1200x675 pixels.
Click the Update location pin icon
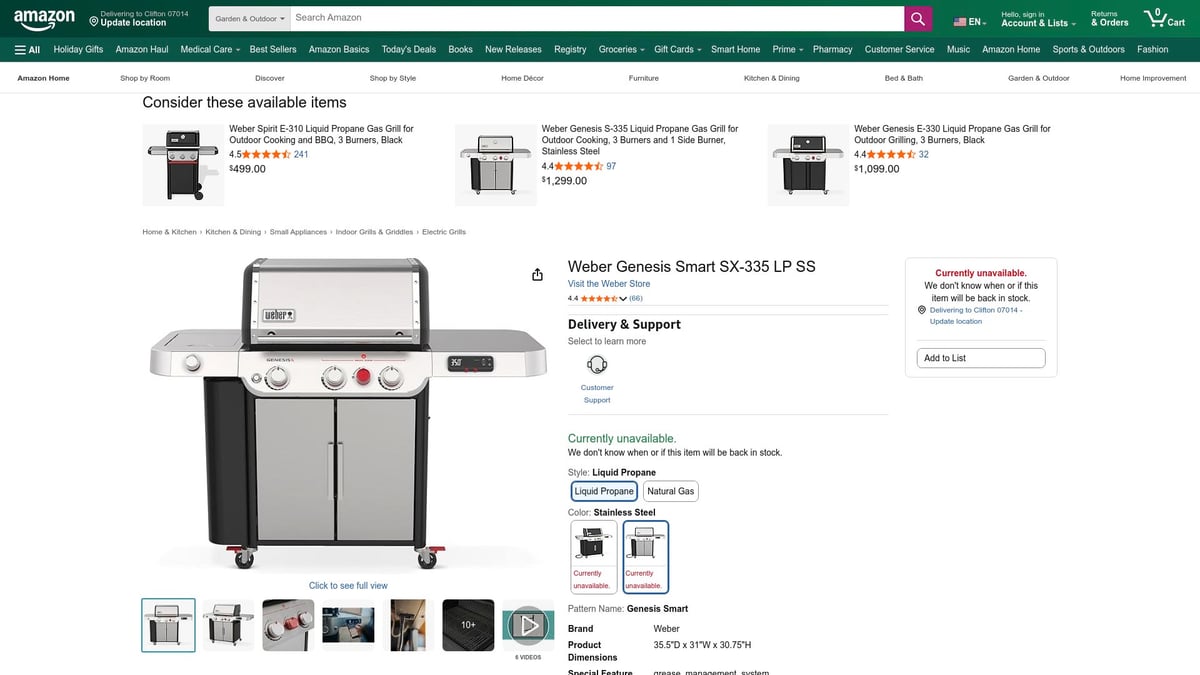[94, 21]
